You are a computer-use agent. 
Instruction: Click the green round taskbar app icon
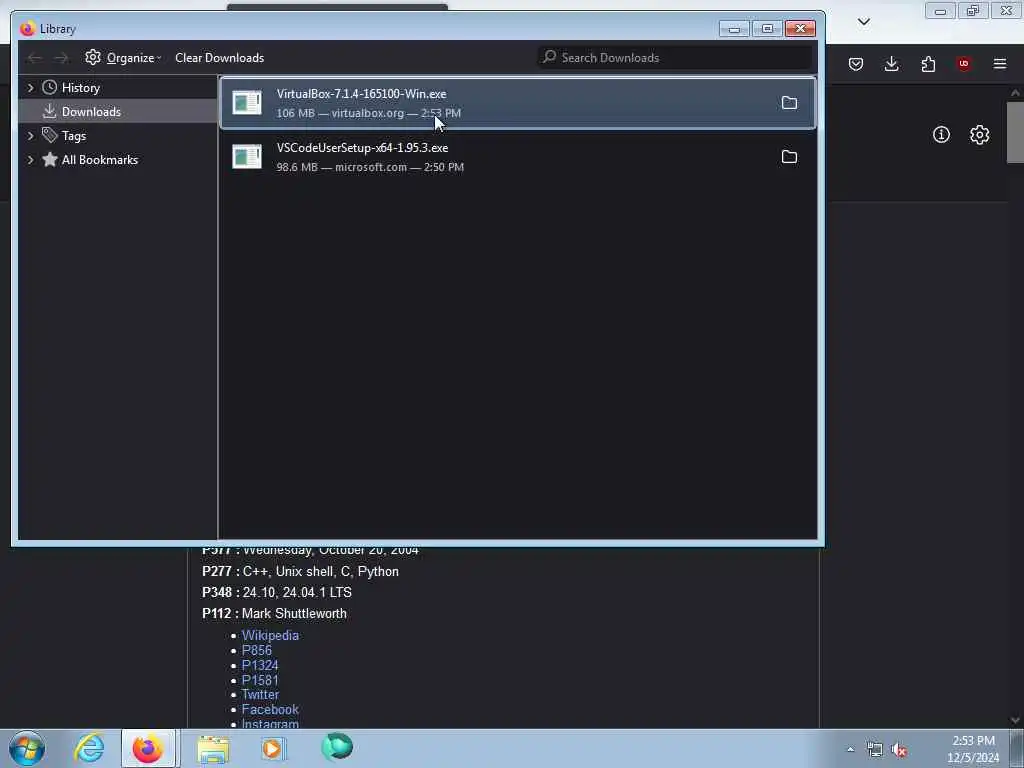(x=337, y=747)
